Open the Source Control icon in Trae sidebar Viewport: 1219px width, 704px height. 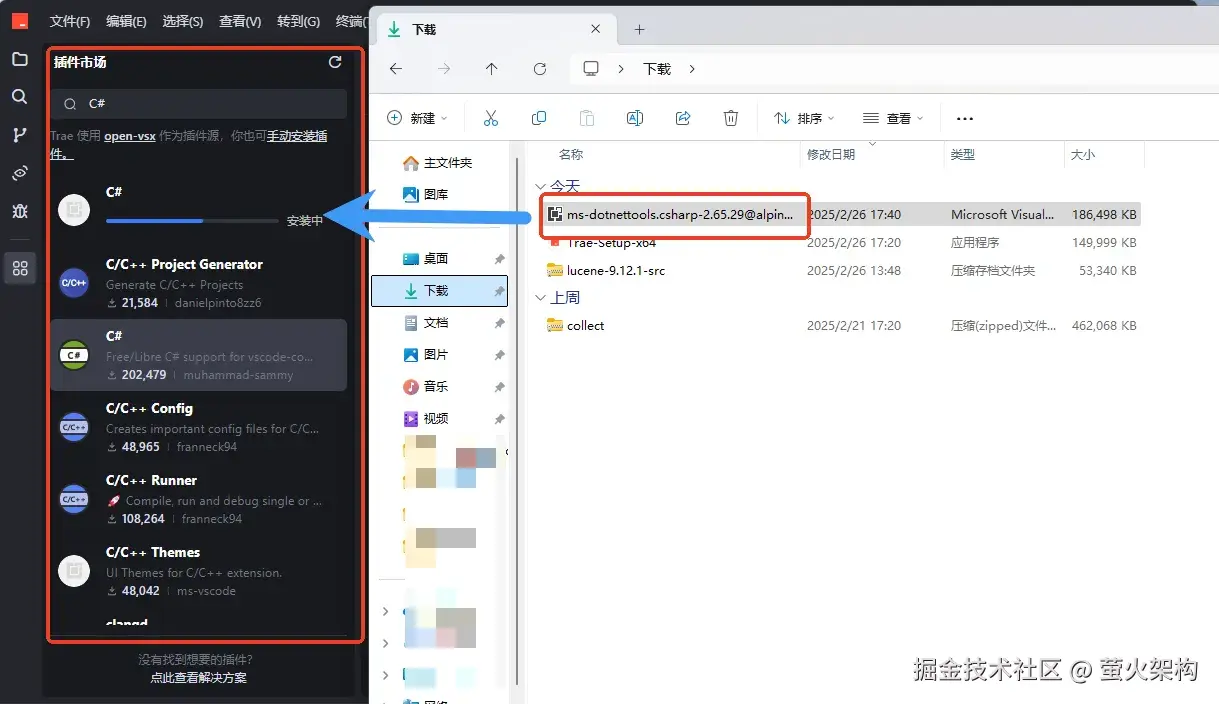20,135
